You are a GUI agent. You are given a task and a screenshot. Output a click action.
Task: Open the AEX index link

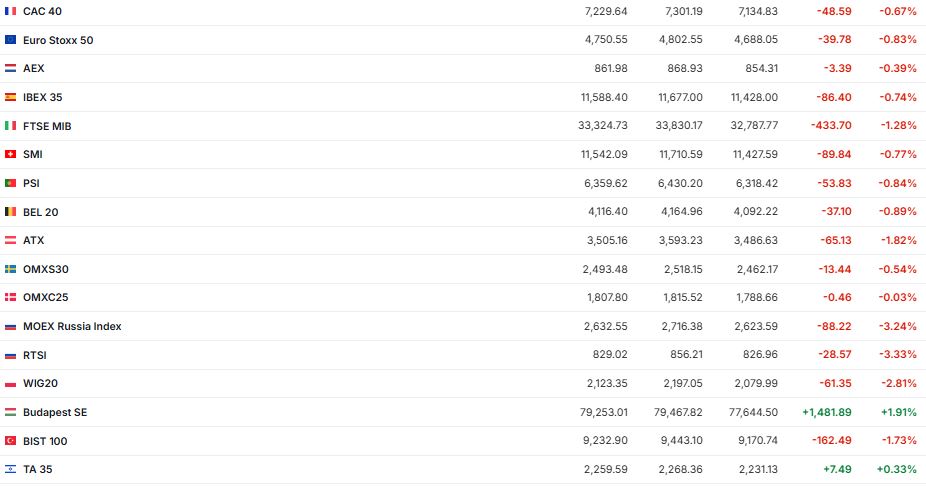click(x=34, y=68)
